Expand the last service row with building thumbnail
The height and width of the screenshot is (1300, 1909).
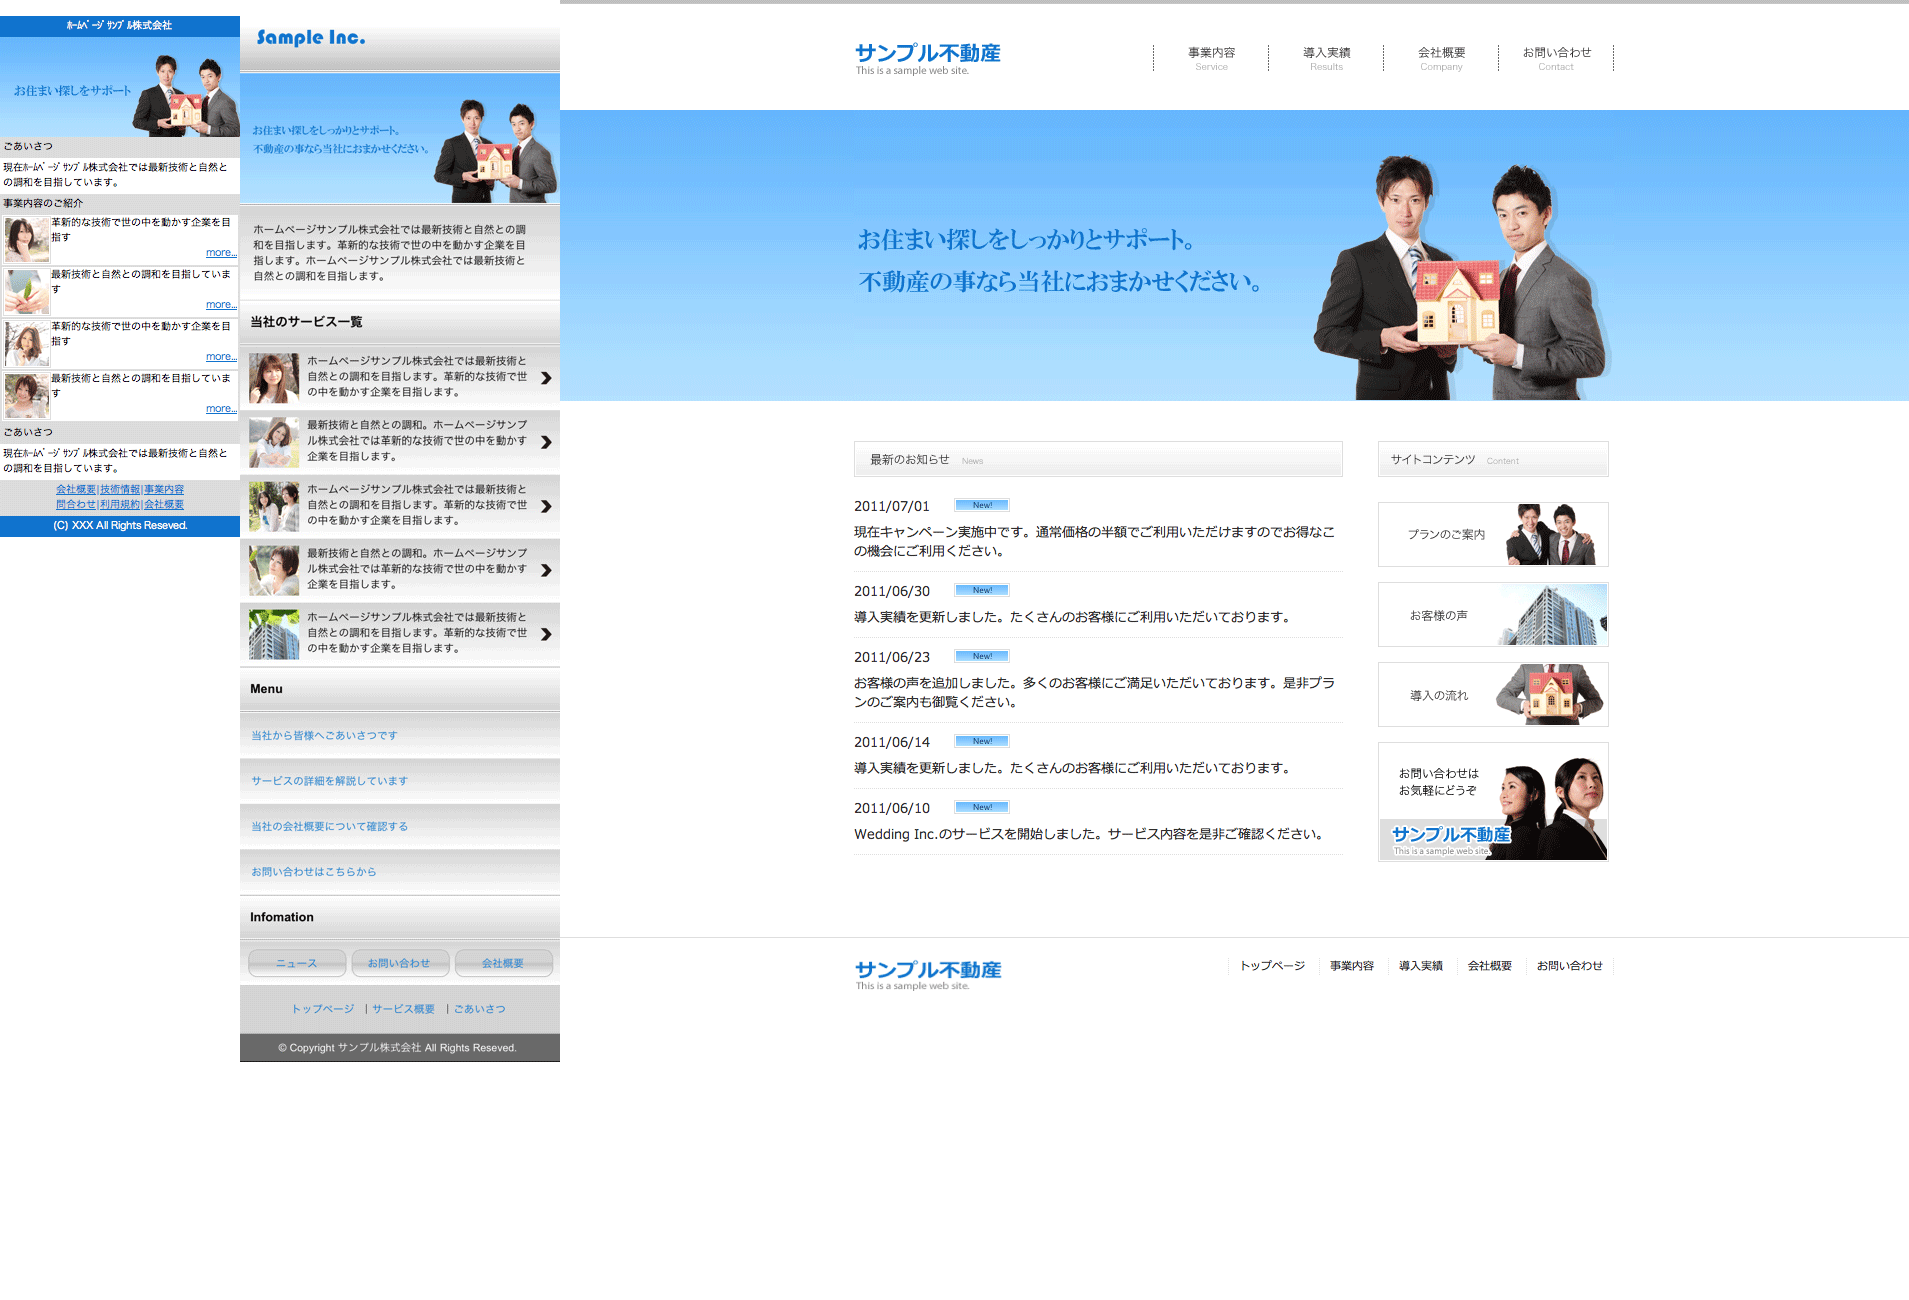[546, 634]
